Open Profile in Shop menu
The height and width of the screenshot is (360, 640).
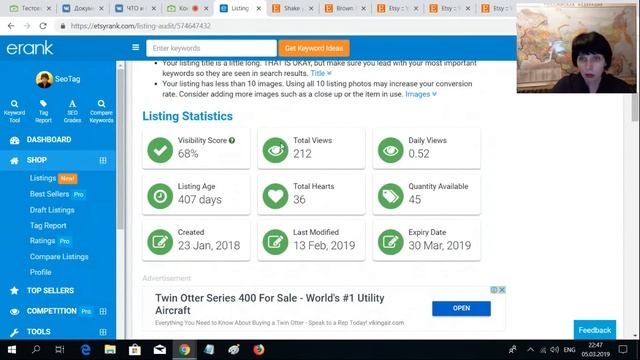[40, 272]
